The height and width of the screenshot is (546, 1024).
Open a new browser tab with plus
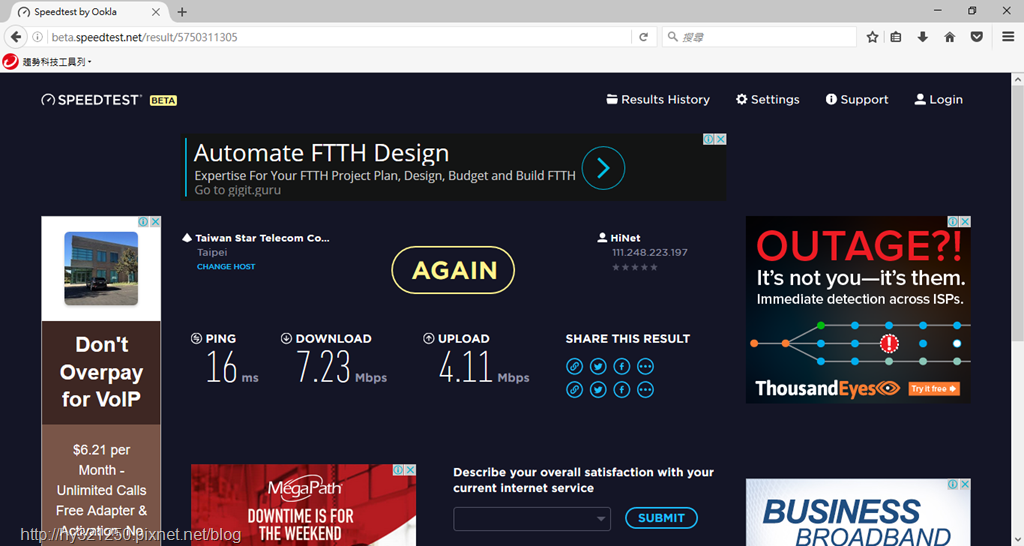point(182,12)
